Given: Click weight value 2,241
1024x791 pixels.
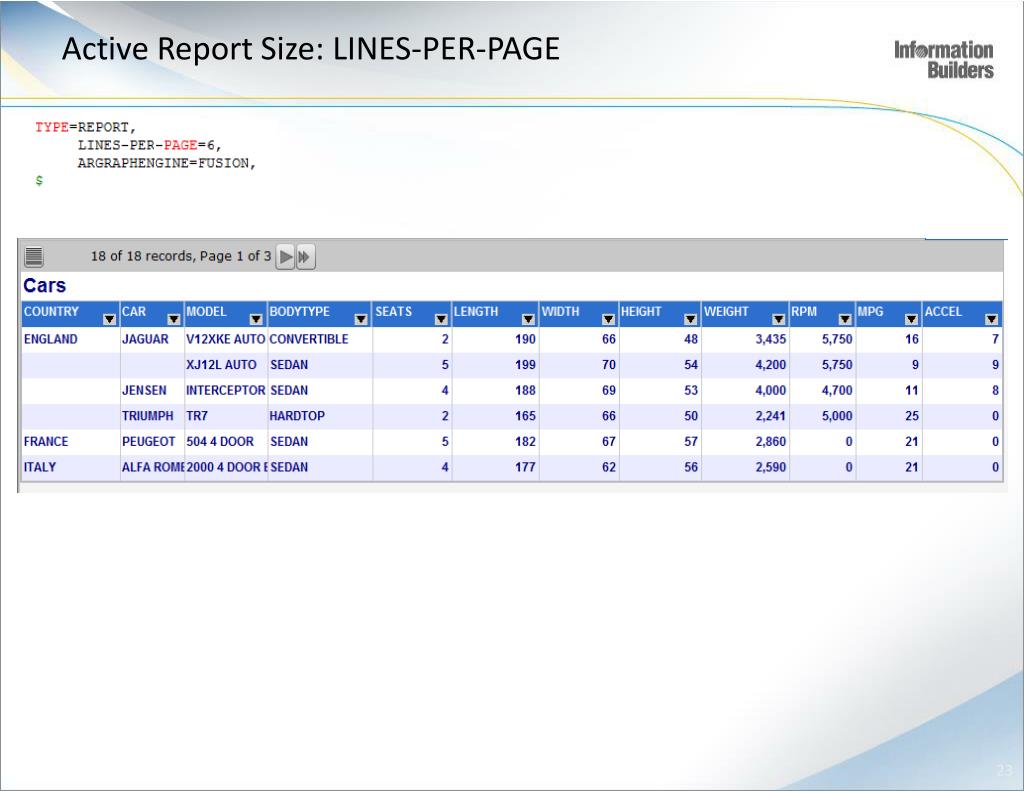Looking at the screenshot, I should (x=771, y=416).
